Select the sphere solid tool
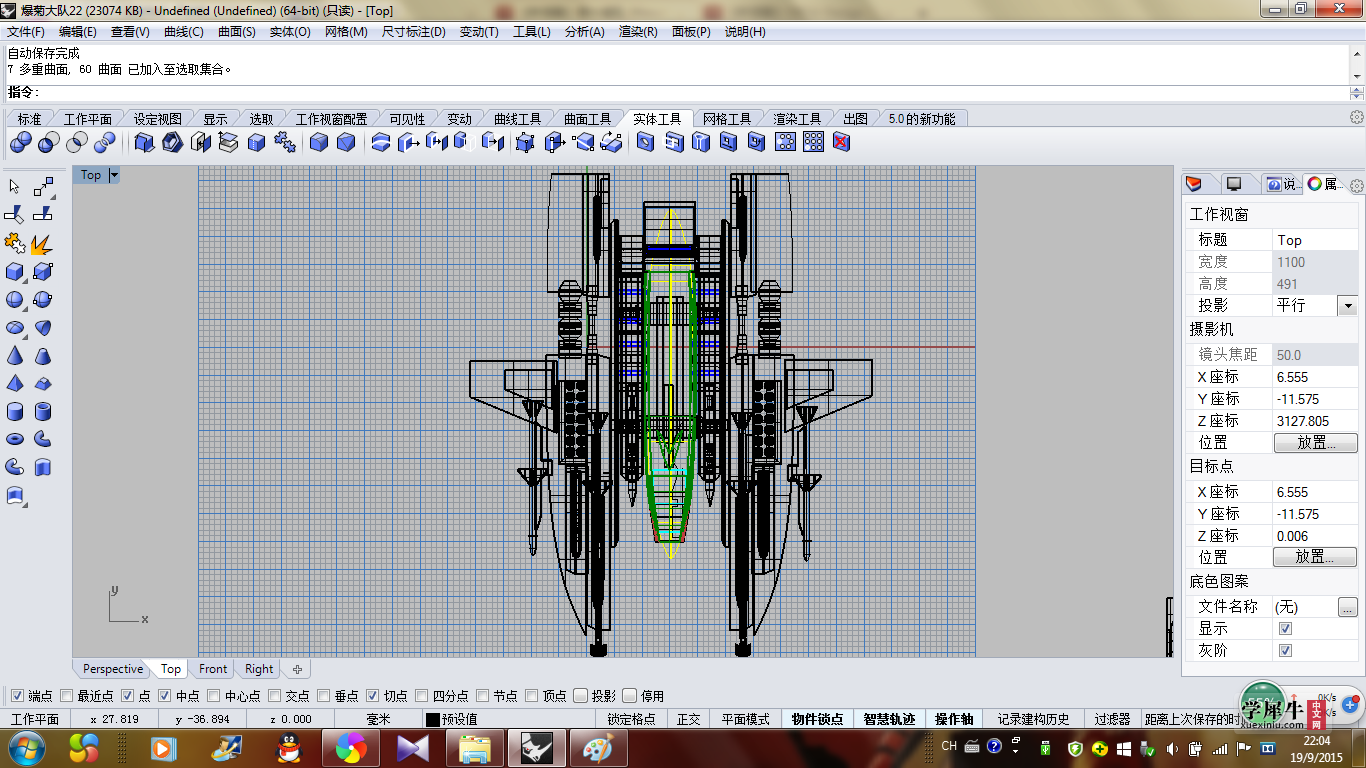 15,300
